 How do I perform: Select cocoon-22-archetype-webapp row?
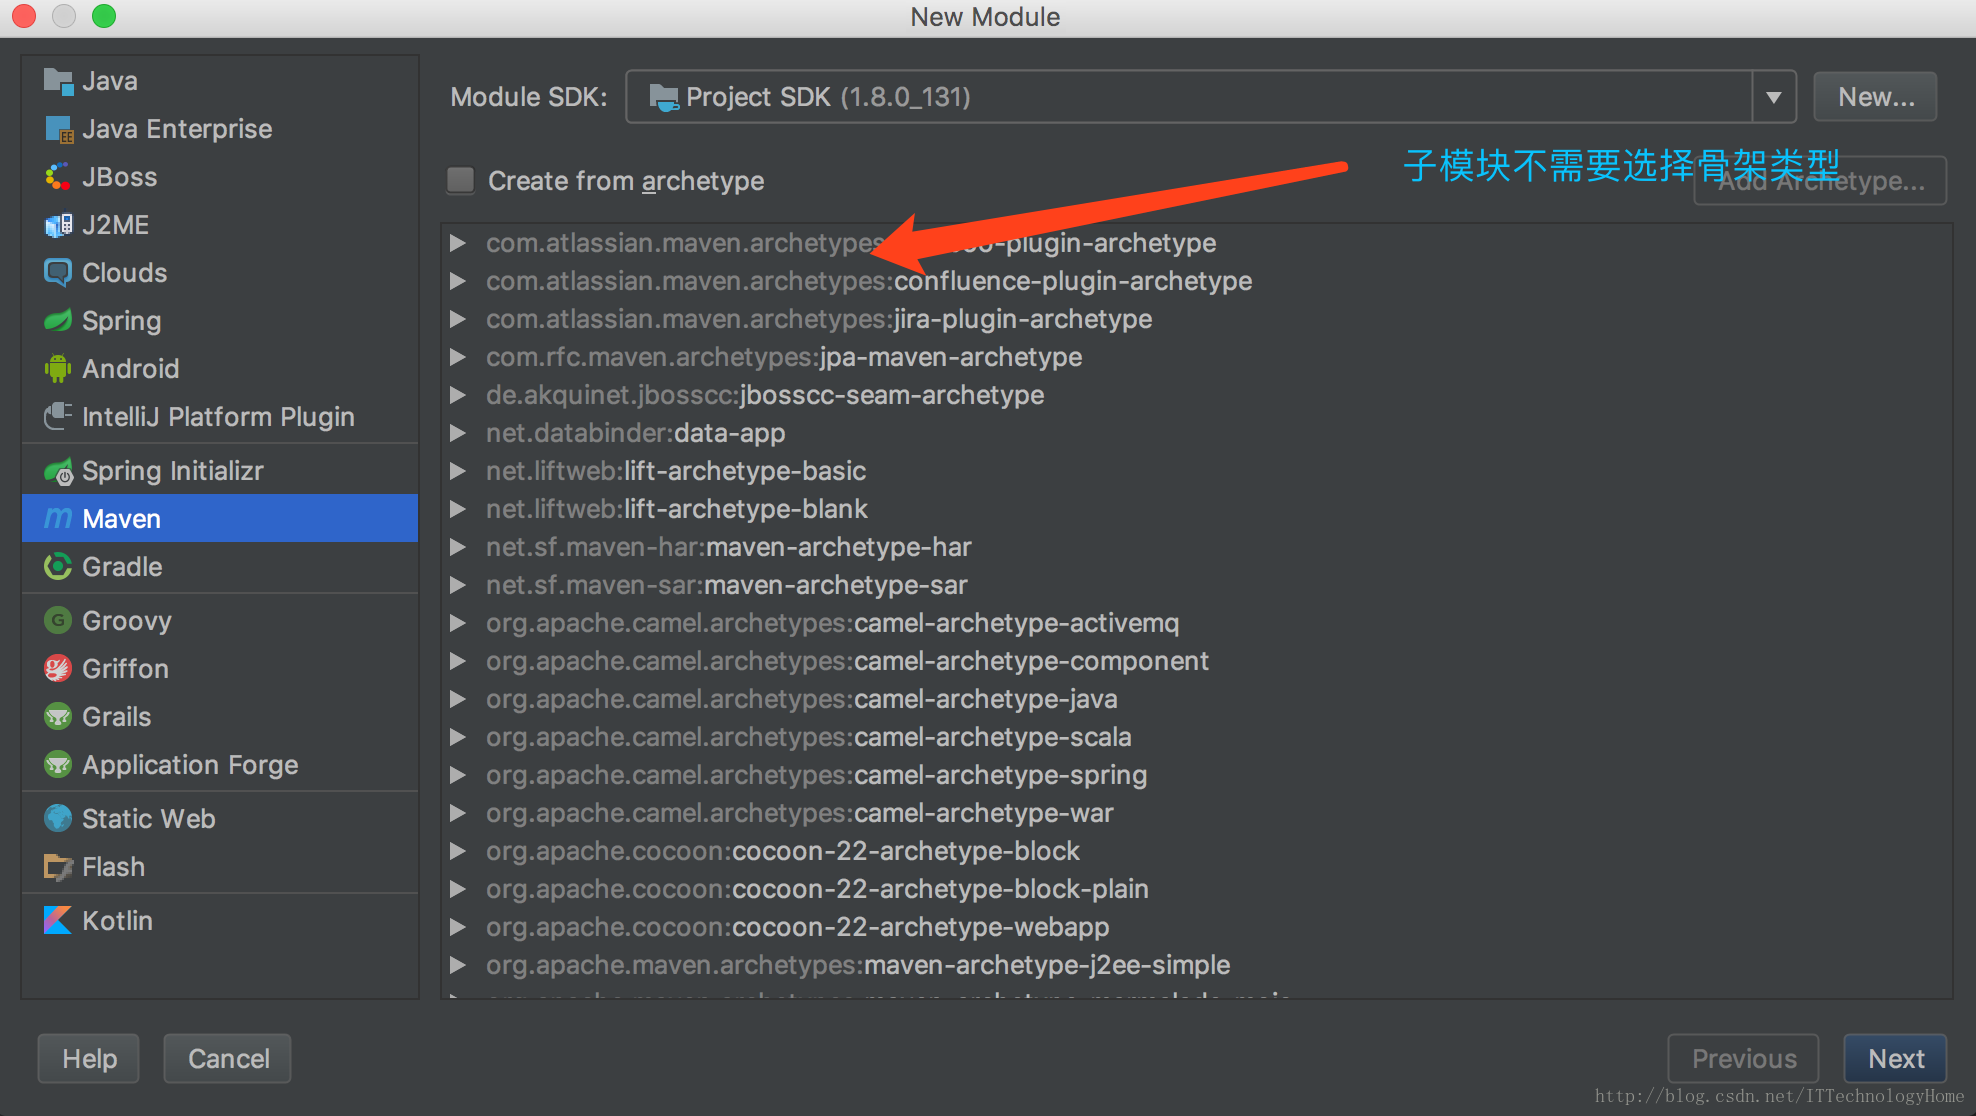click(x=1196, y=927)
